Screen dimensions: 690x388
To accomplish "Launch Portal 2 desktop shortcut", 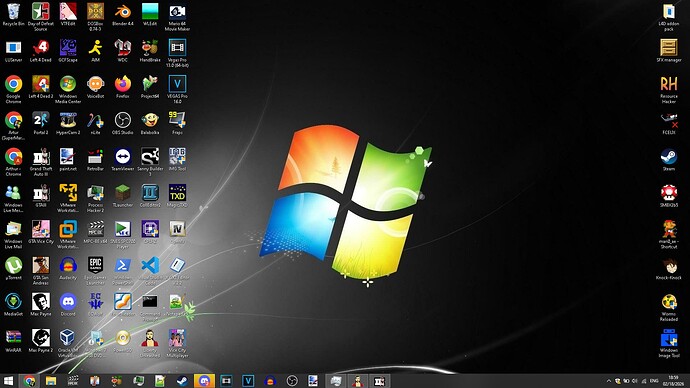I will (x=40, y=123).
